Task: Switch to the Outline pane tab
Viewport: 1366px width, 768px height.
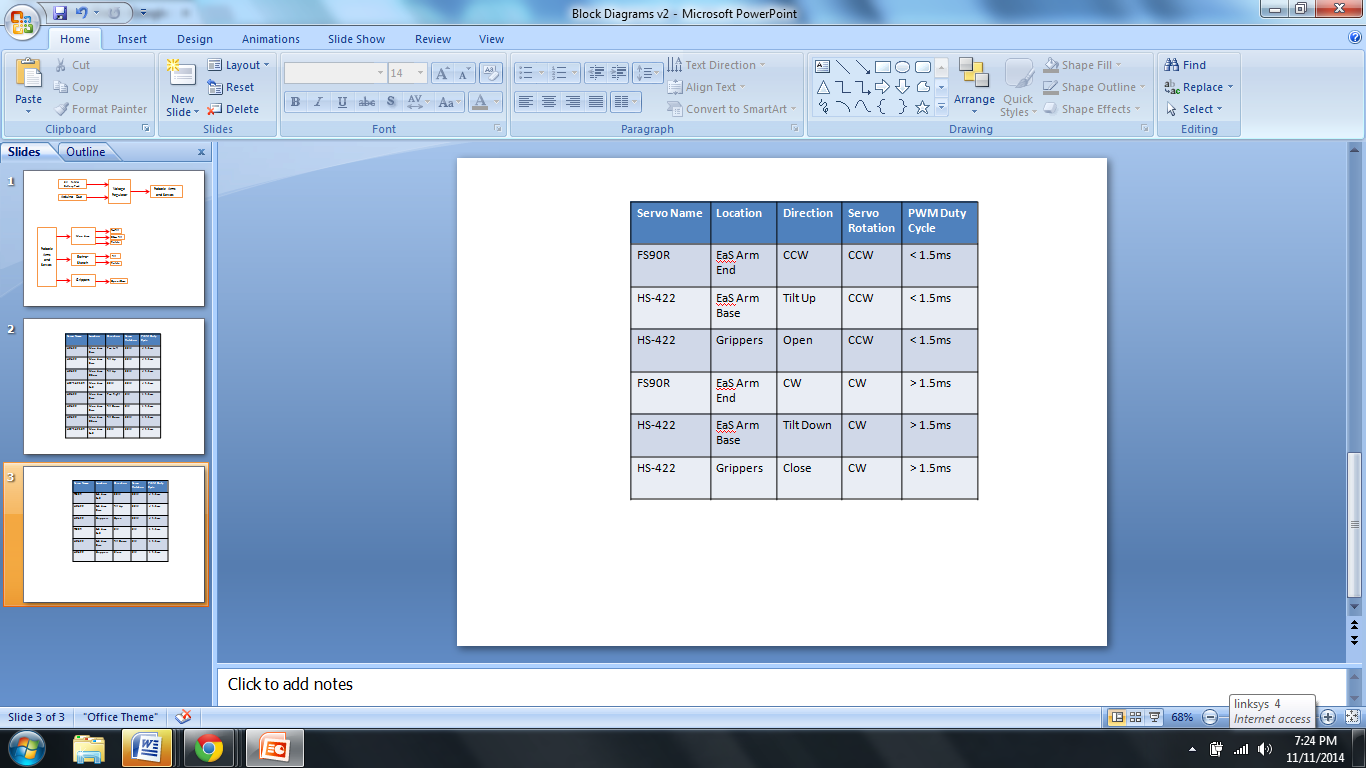Action: [86, 152]
